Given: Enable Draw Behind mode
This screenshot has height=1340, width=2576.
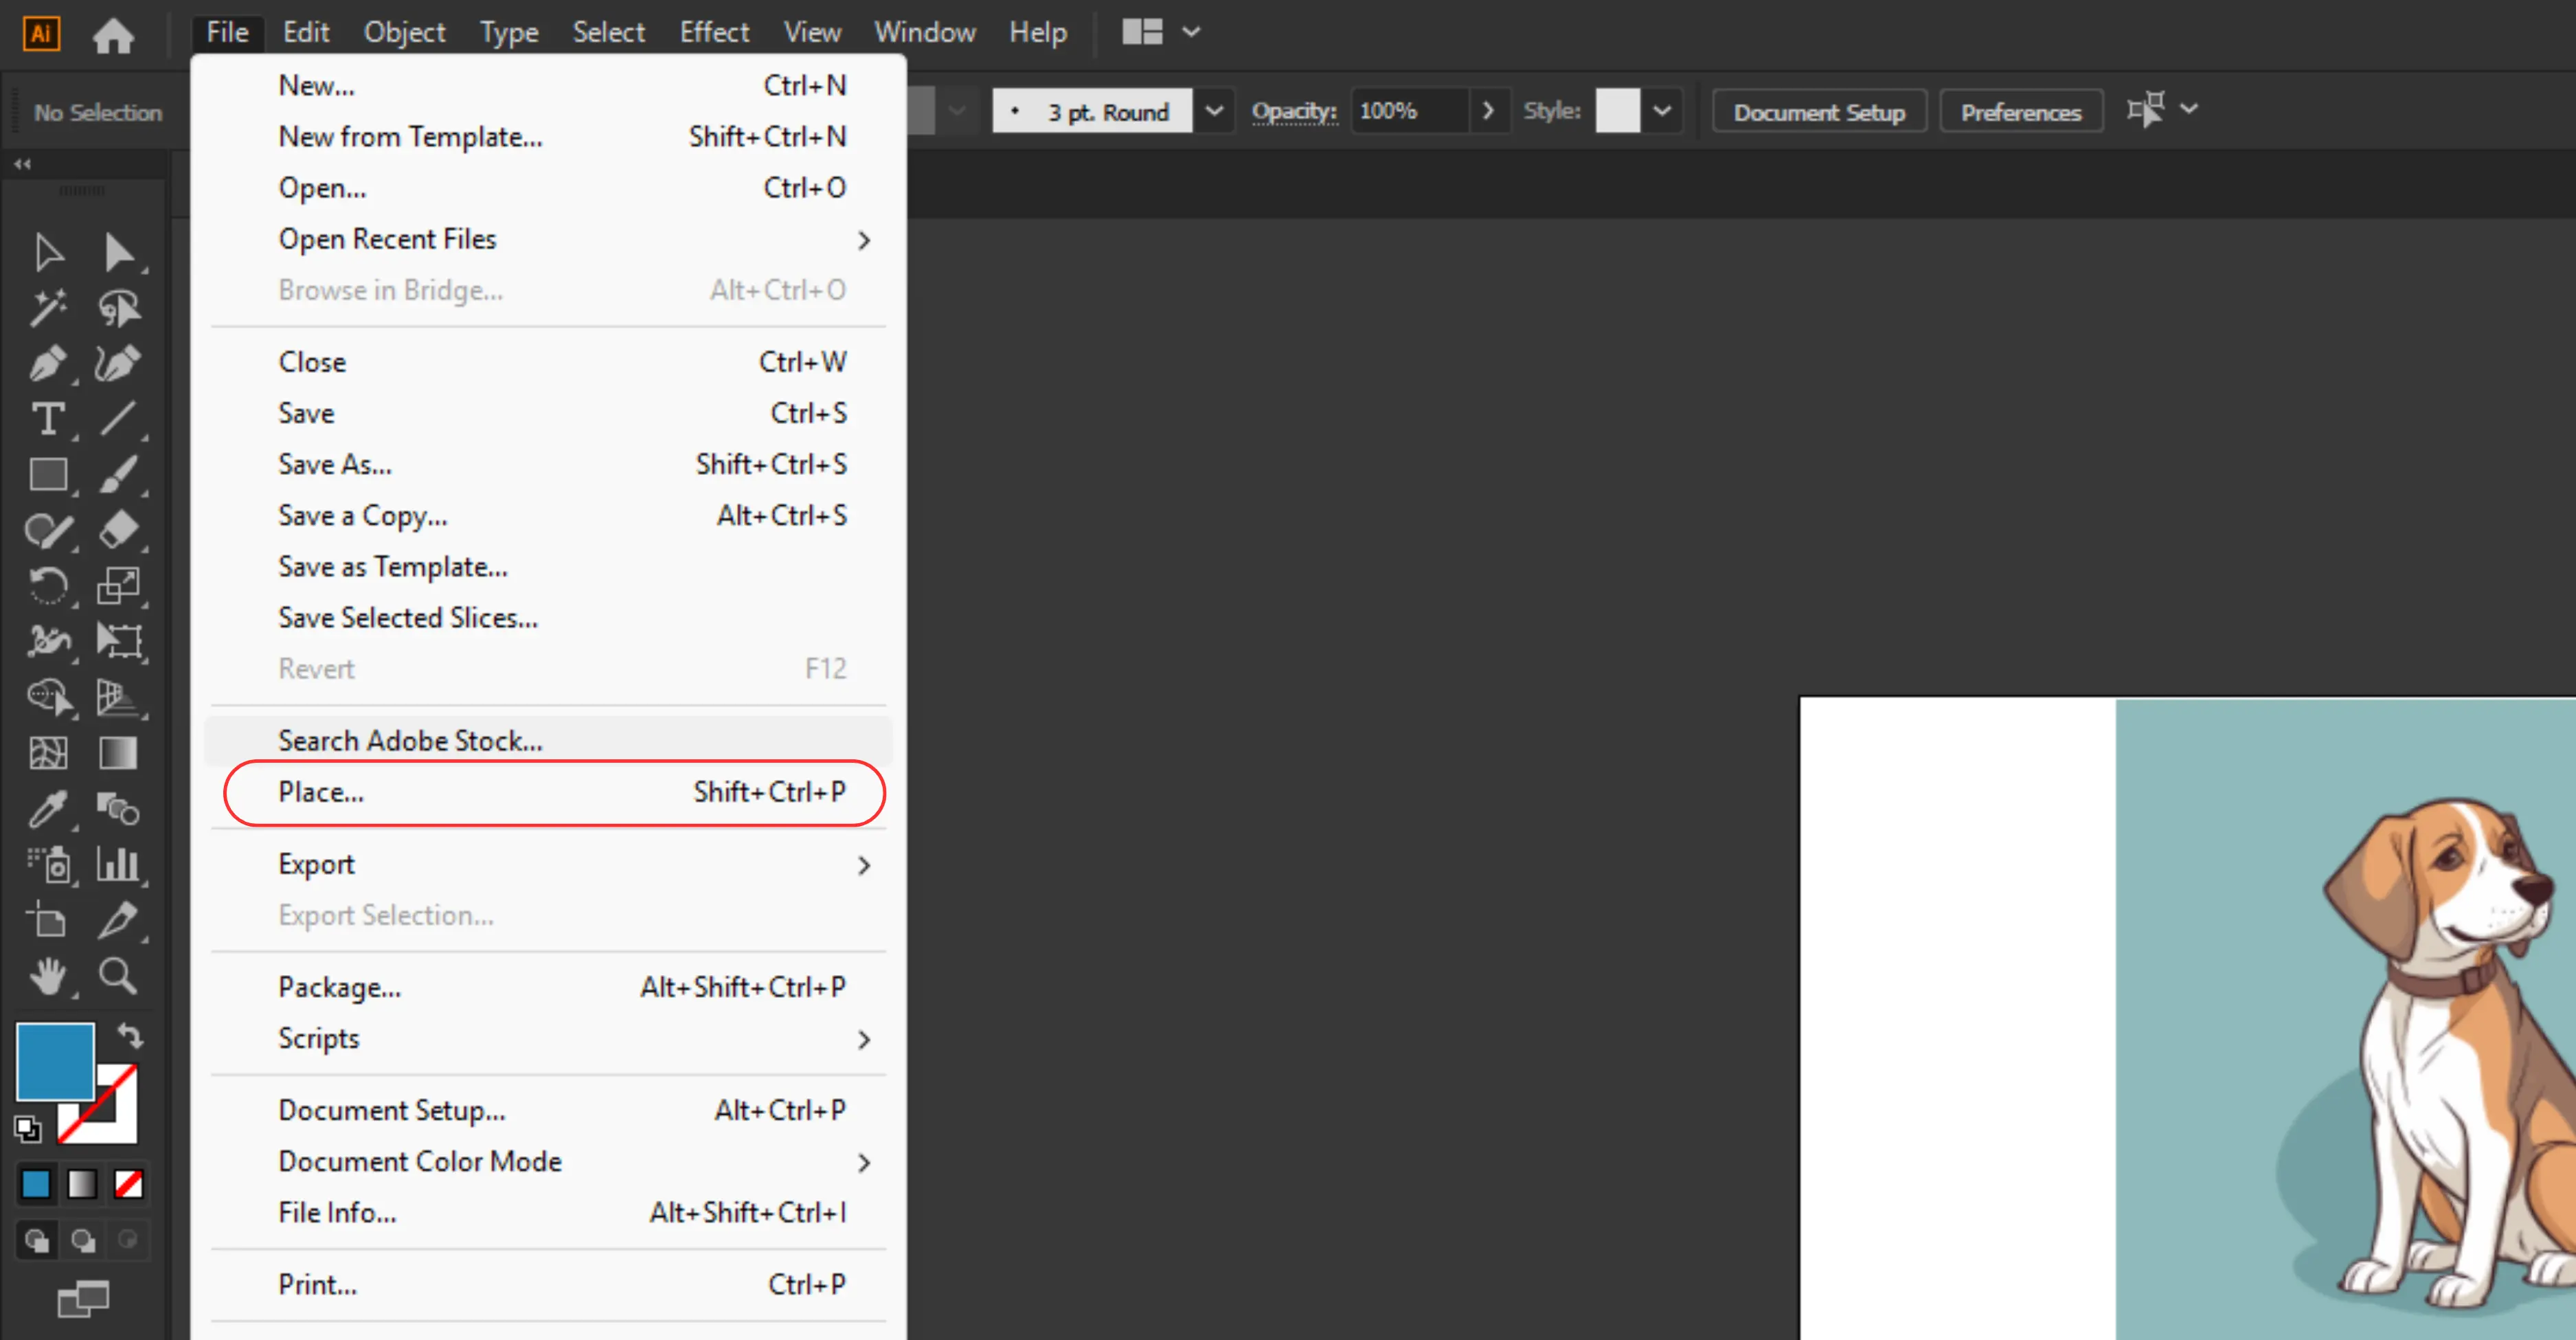Looking at the screenshot, I should tap(83, 1241).
